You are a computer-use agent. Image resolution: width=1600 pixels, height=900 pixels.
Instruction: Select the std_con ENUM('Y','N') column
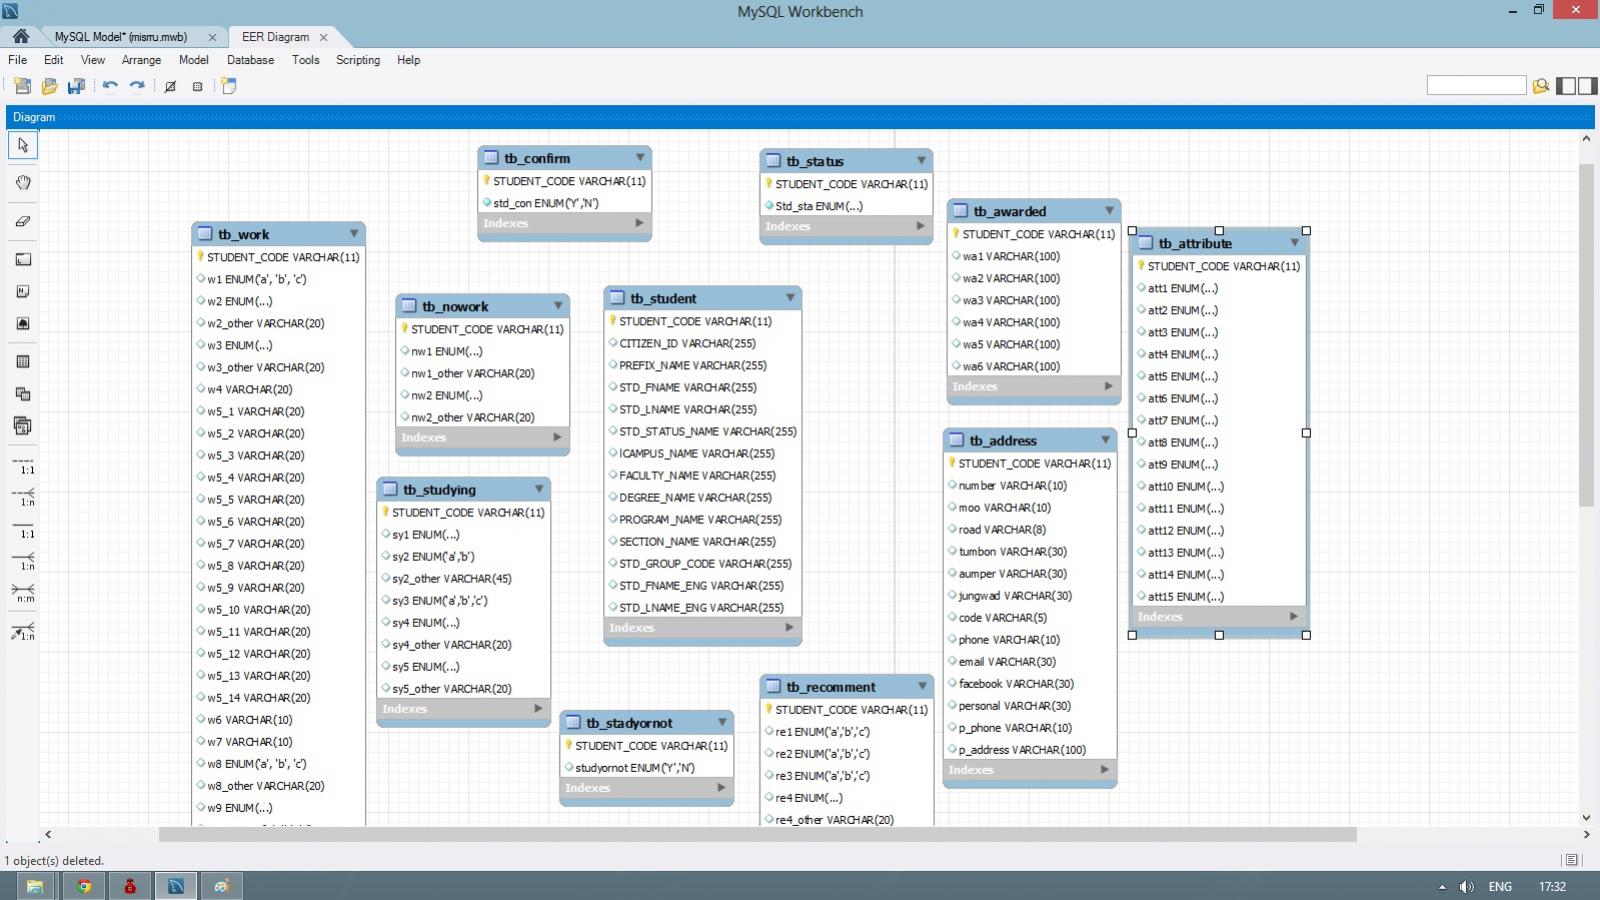click(x=565, y=203)
